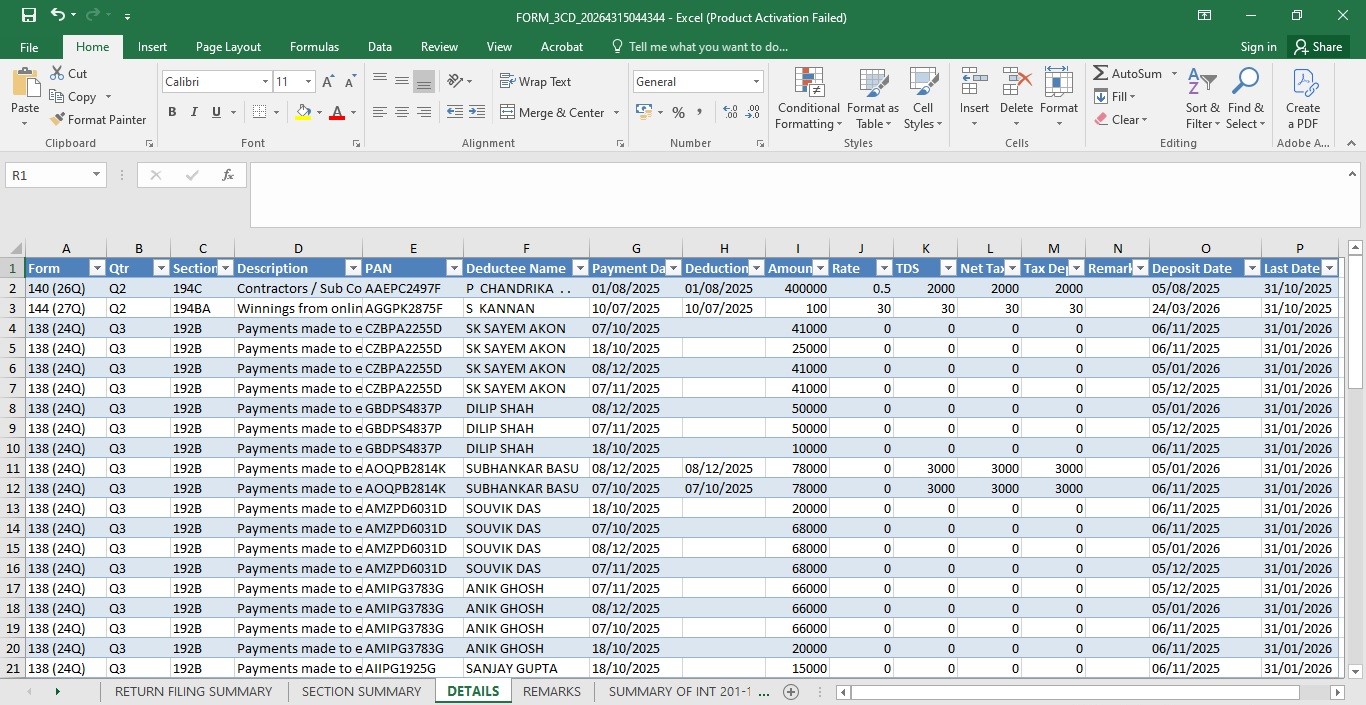The image size is (1366, 705).
Task: Open the Calibri font name dropdown
Action: [265, 82]
